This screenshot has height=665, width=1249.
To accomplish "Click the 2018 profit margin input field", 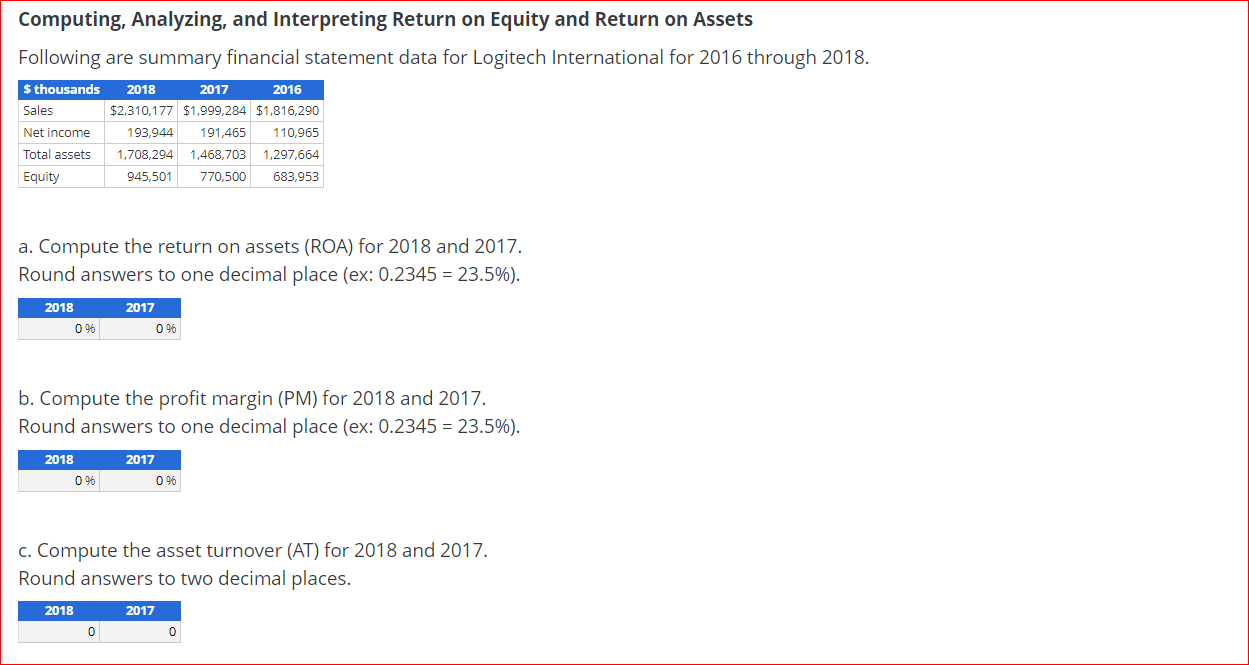I will coord(58,480).
